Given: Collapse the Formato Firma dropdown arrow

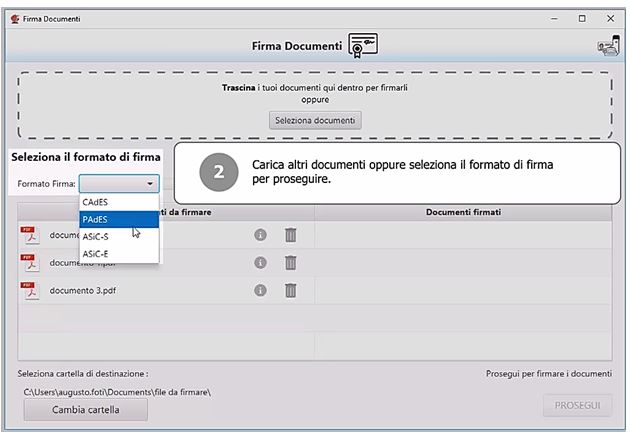Looking at the screenshot, I should click(x=150, y=184).
